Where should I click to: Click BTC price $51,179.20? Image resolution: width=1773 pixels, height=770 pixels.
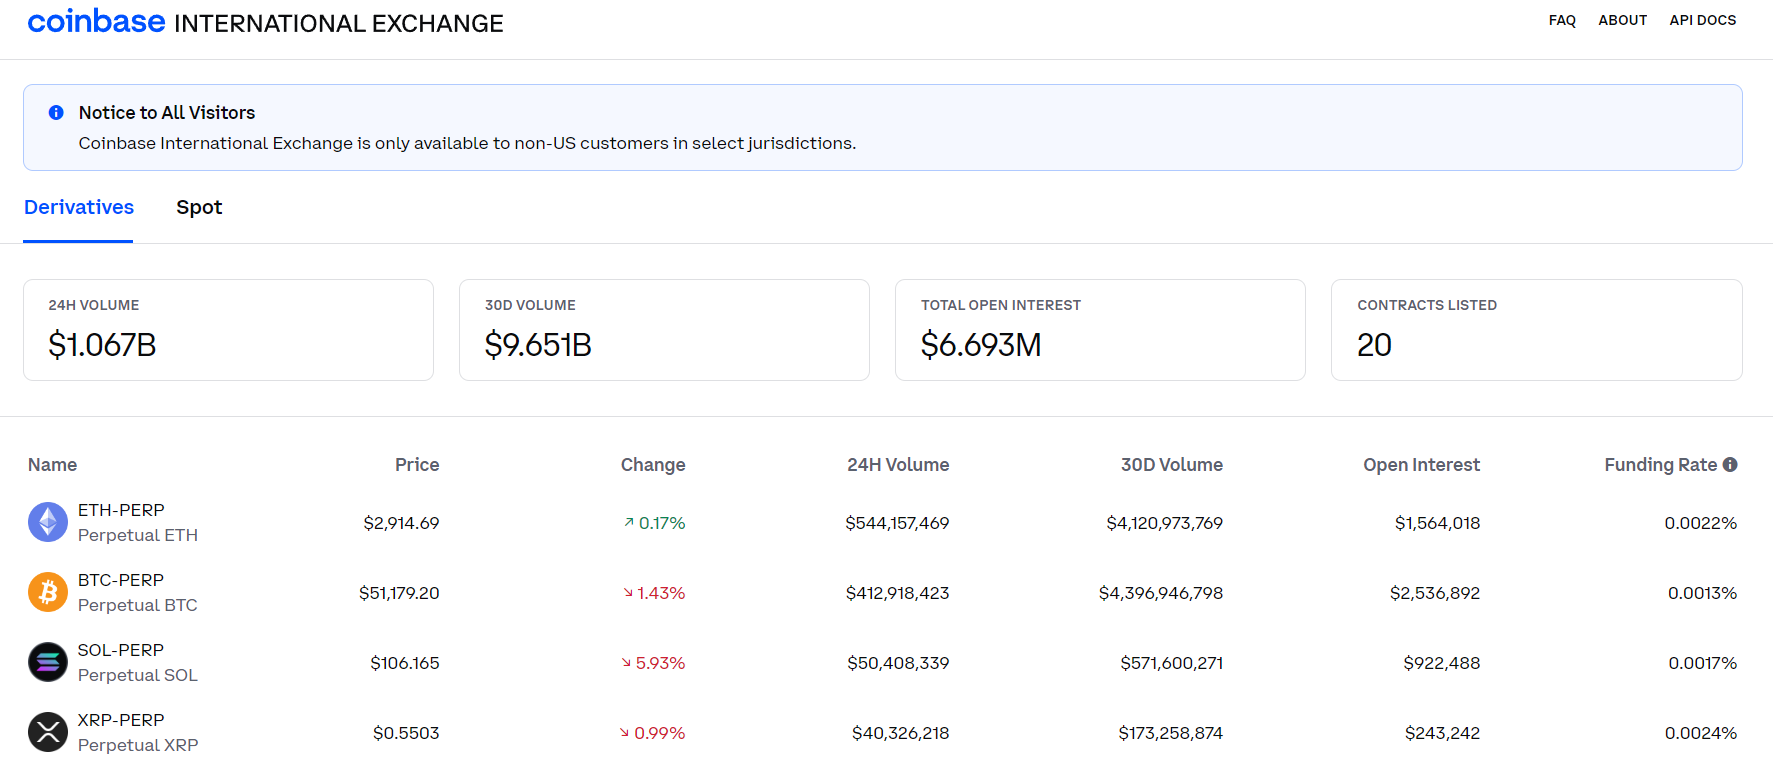click(399, 593)
